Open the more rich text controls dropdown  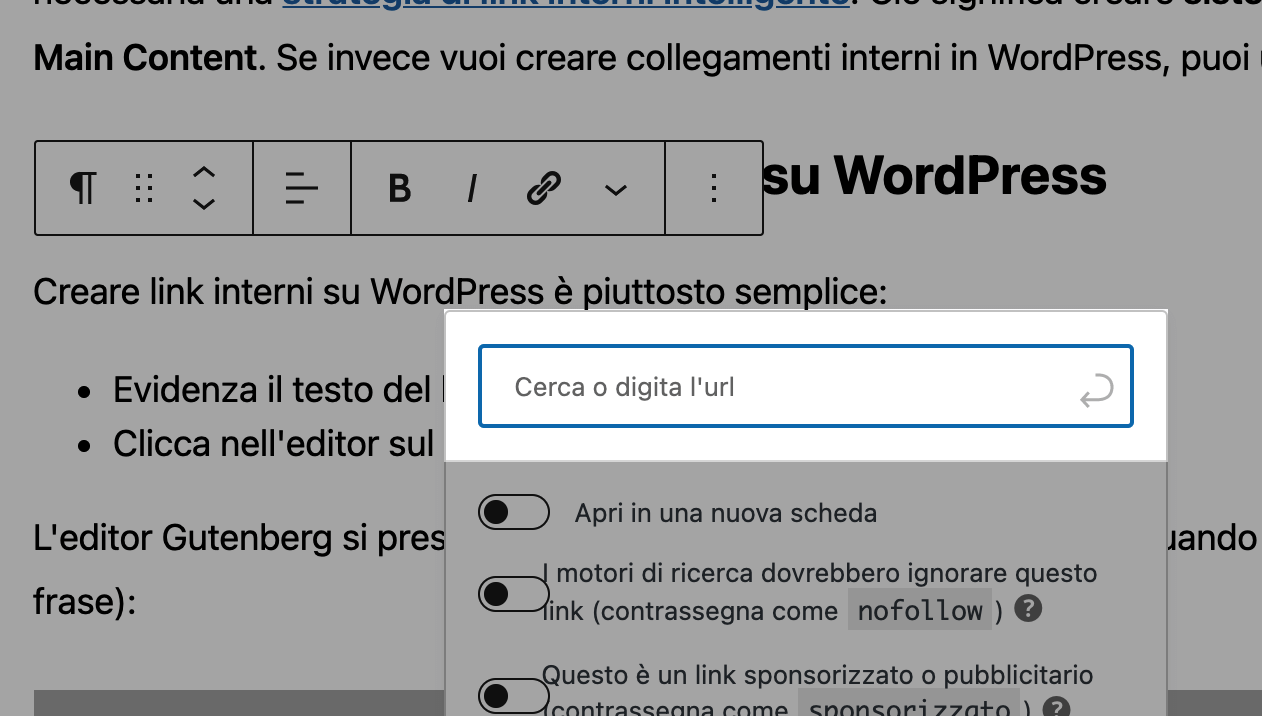point(616,189)
